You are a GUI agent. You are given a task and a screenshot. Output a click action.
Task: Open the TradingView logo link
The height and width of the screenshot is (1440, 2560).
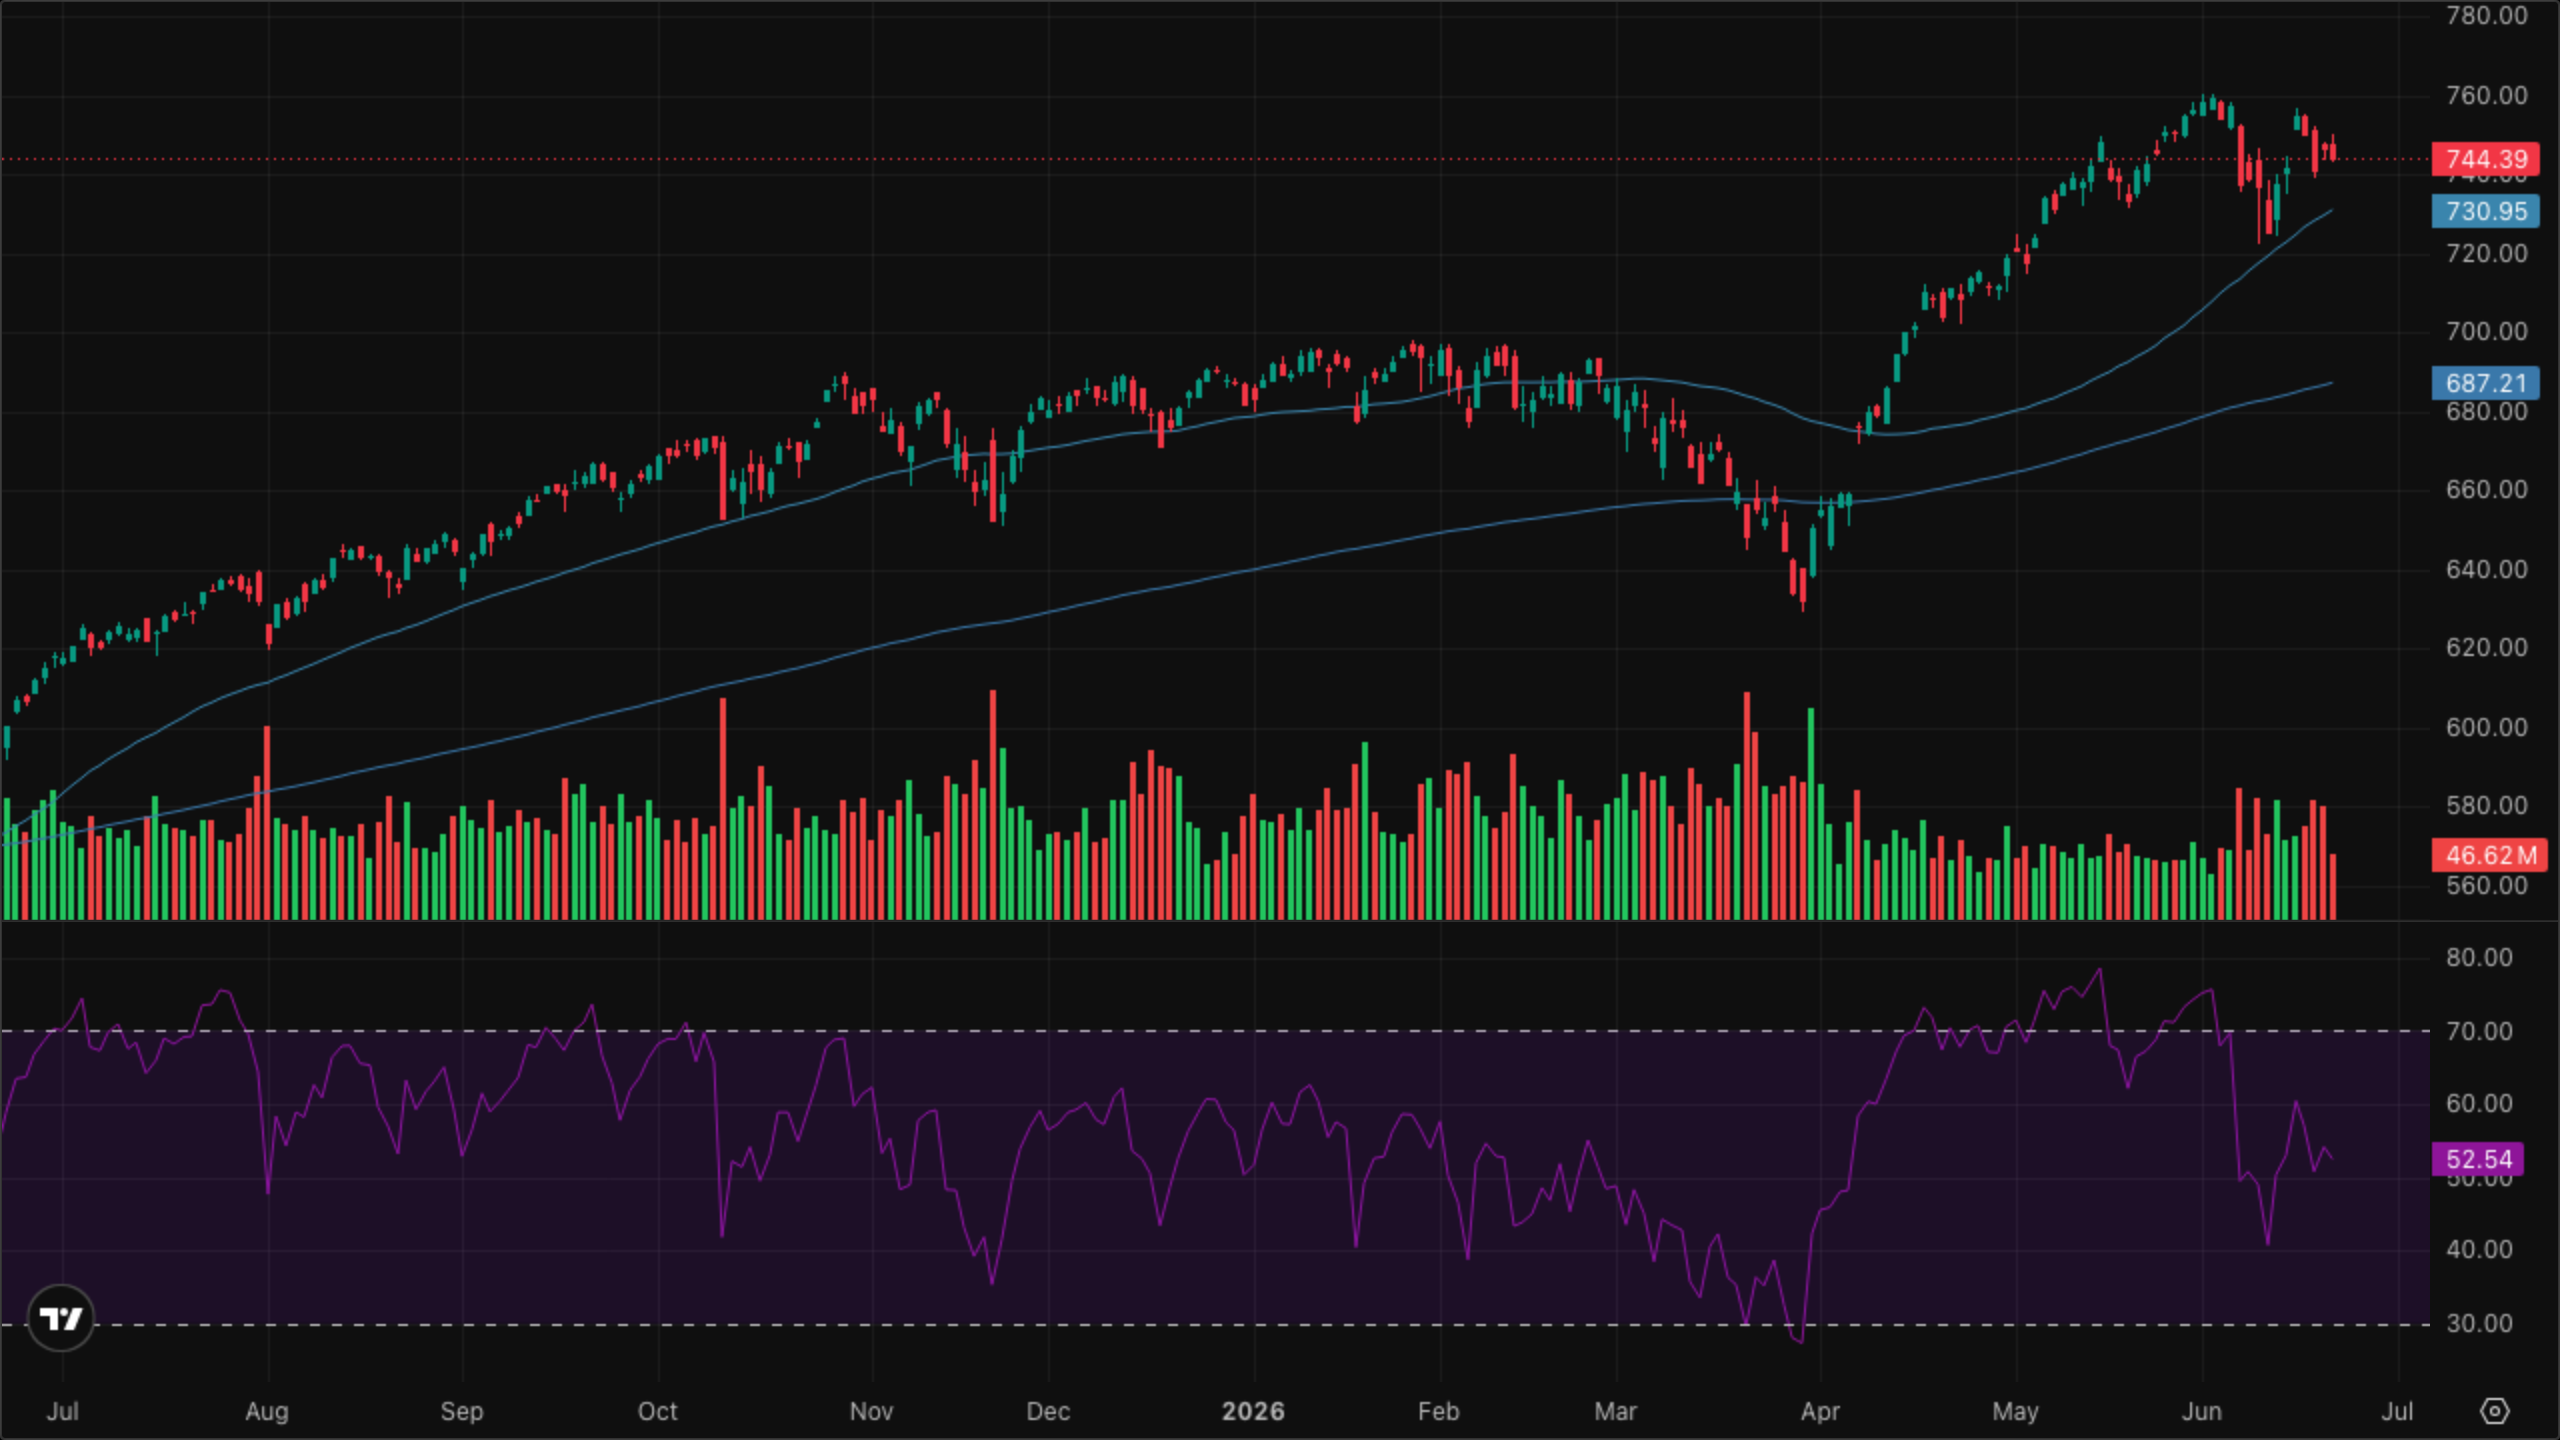pos(61,1319)
